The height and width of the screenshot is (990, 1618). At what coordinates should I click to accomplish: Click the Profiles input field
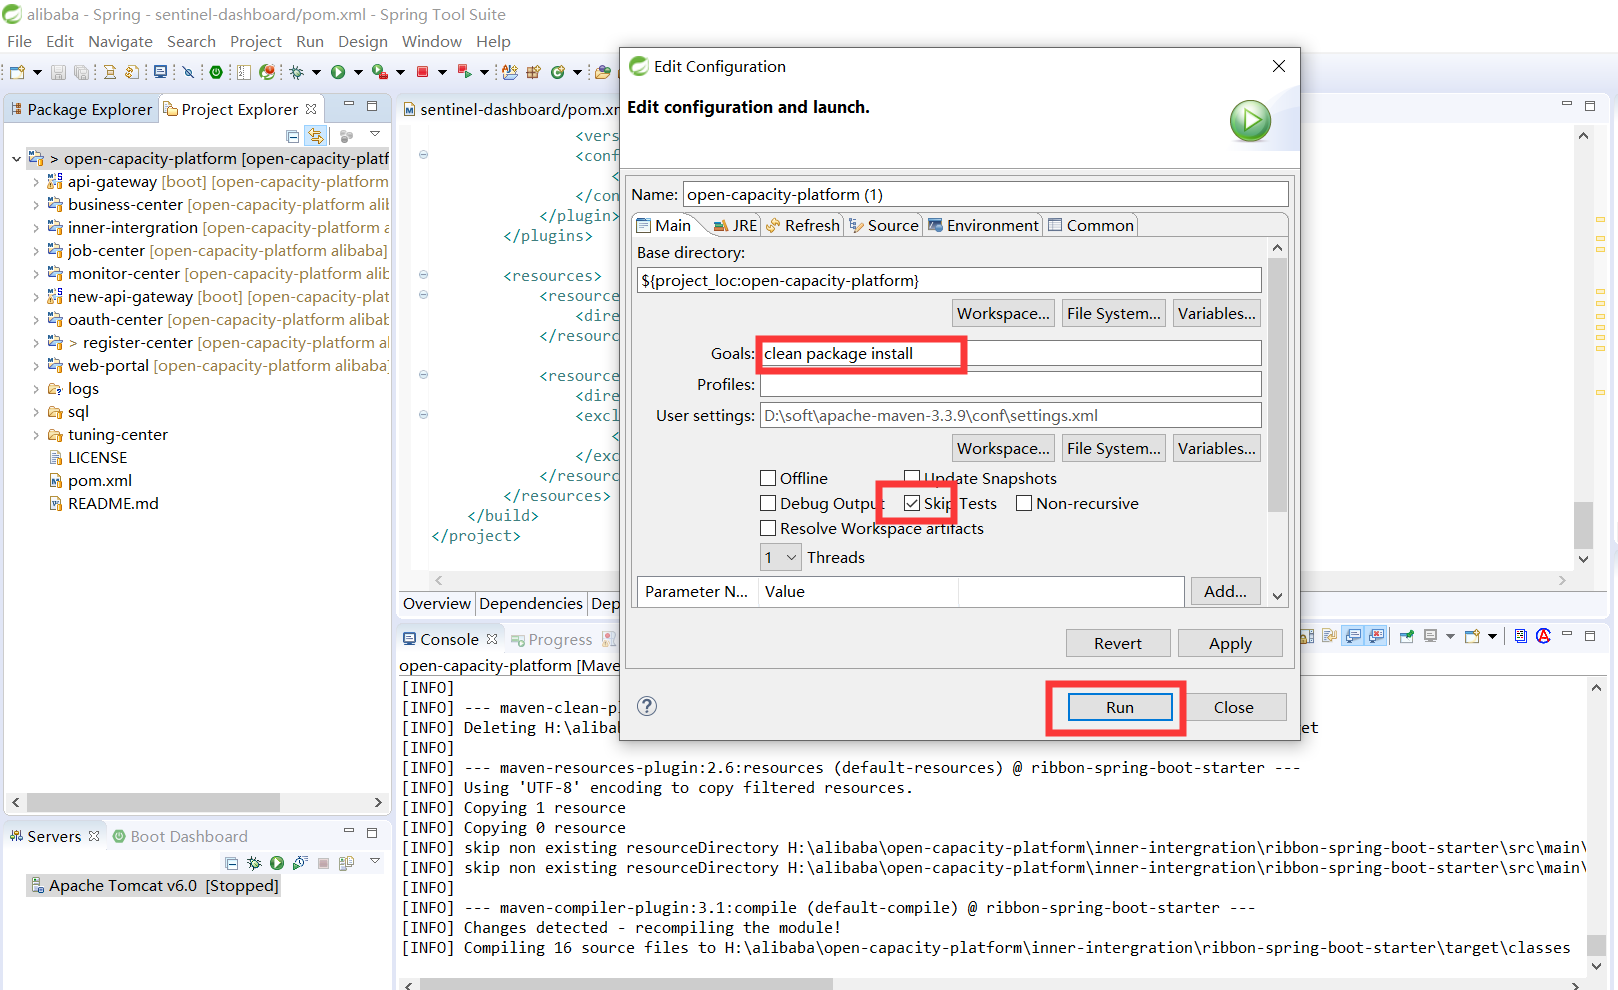click(x=1010, y=384)
